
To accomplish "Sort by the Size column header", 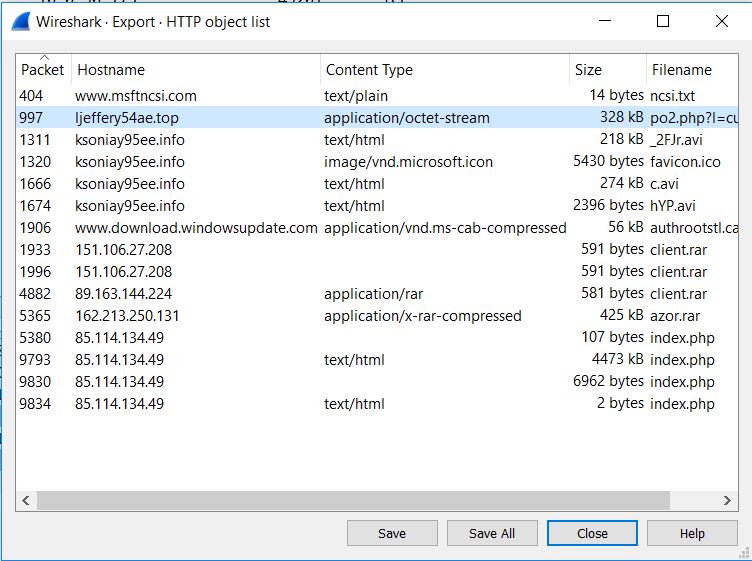I will click(608, 70).
